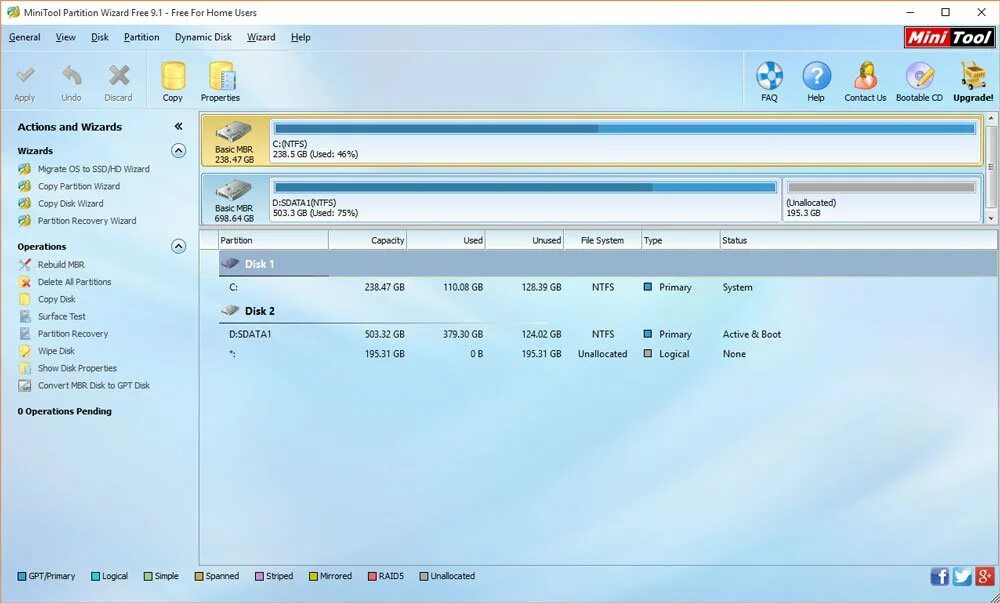Open the Facebook icon
The height and width of the screenshot is (603, 1000).
(939, 576)
